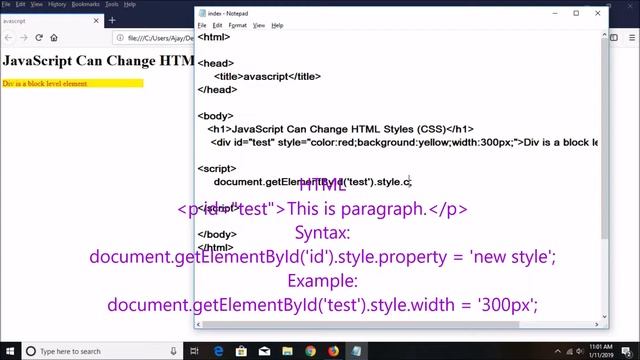Select the avascript tab
Screen dimensions: 640x360
pos(52,20)
